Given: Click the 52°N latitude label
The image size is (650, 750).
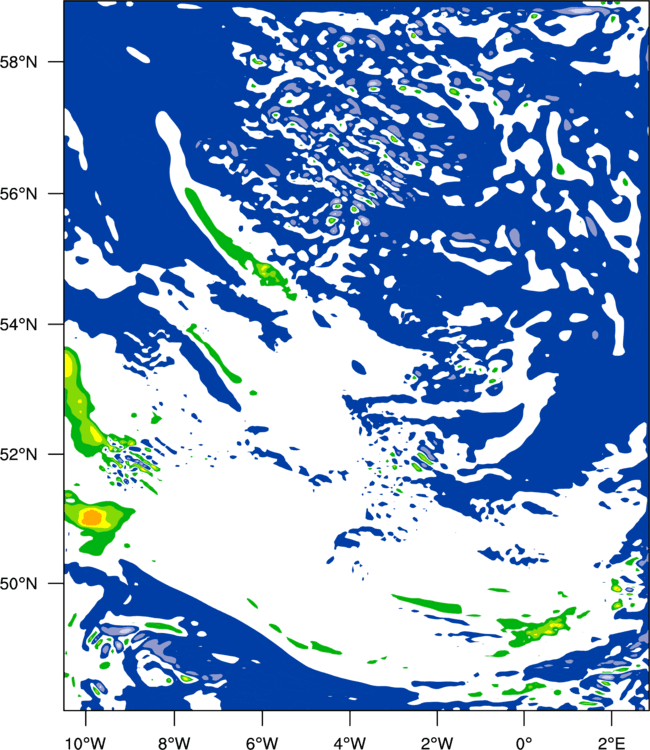Looking at the screenshot, I should pos(18,454).
